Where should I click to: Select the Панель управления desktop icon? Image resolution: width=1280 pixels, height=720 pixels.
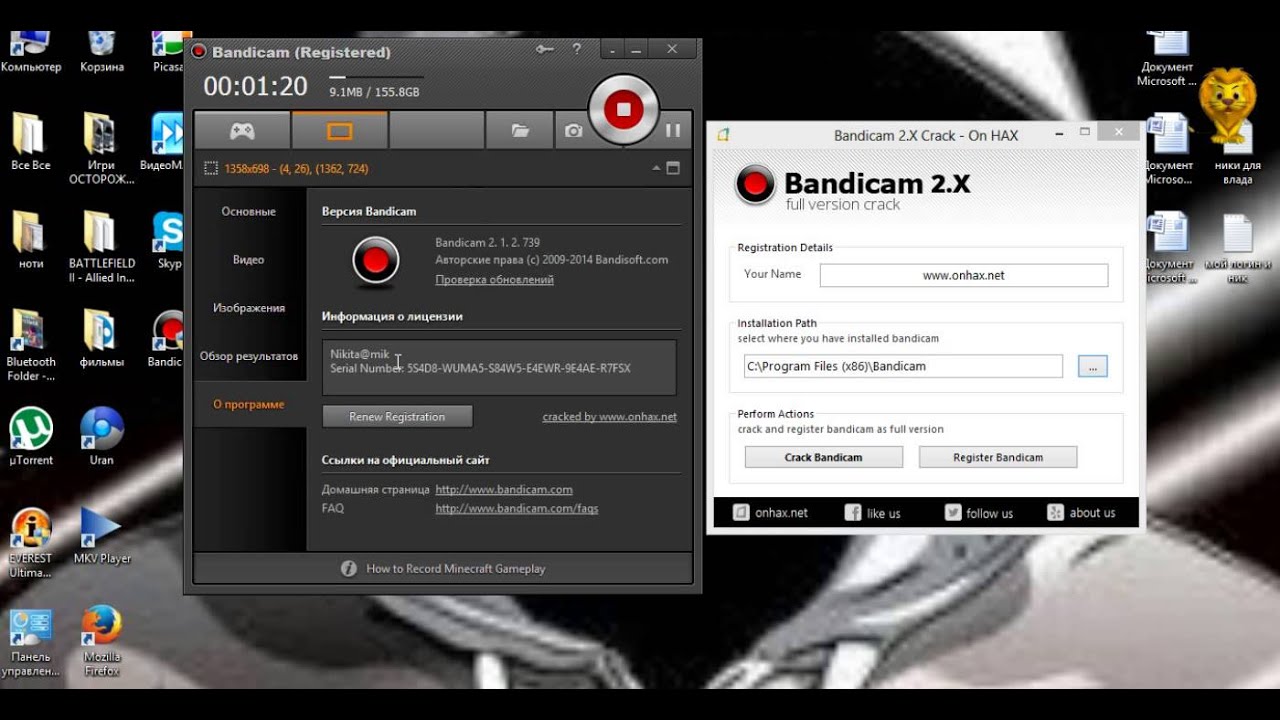tap(30, 642)
